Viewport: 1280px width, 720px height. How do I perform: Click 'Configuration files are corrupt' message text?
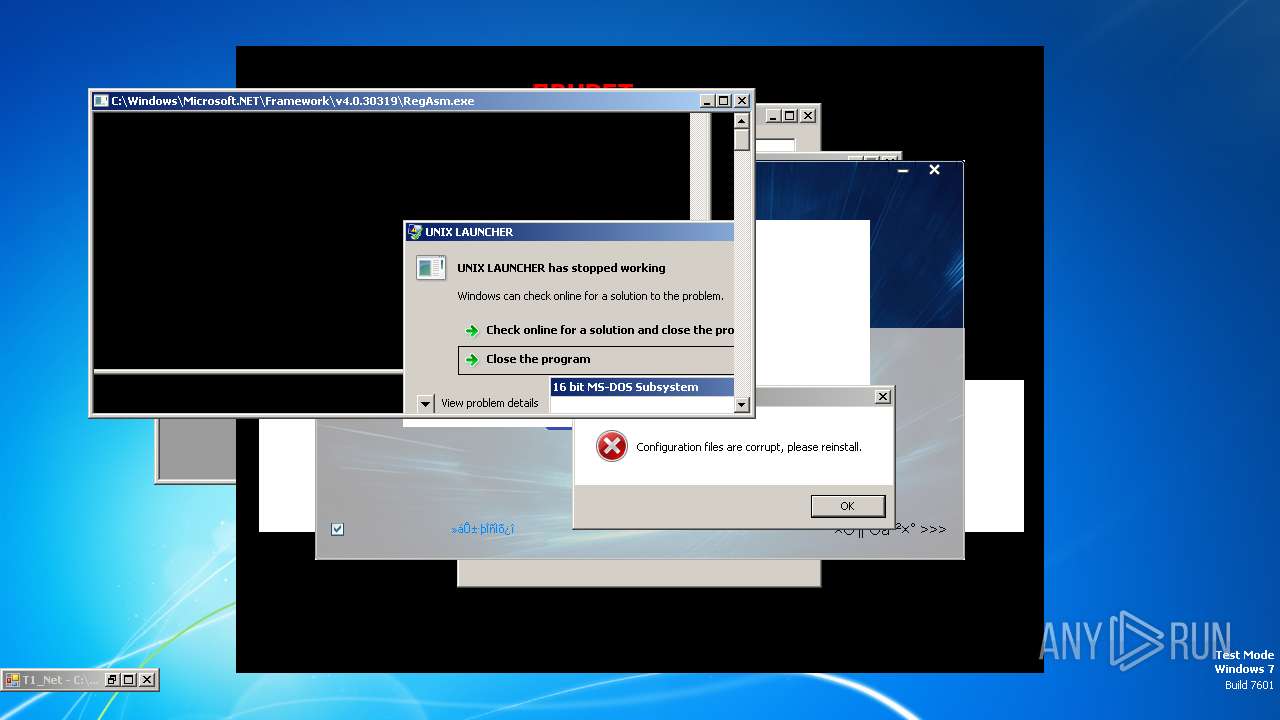tap(749, 447)
